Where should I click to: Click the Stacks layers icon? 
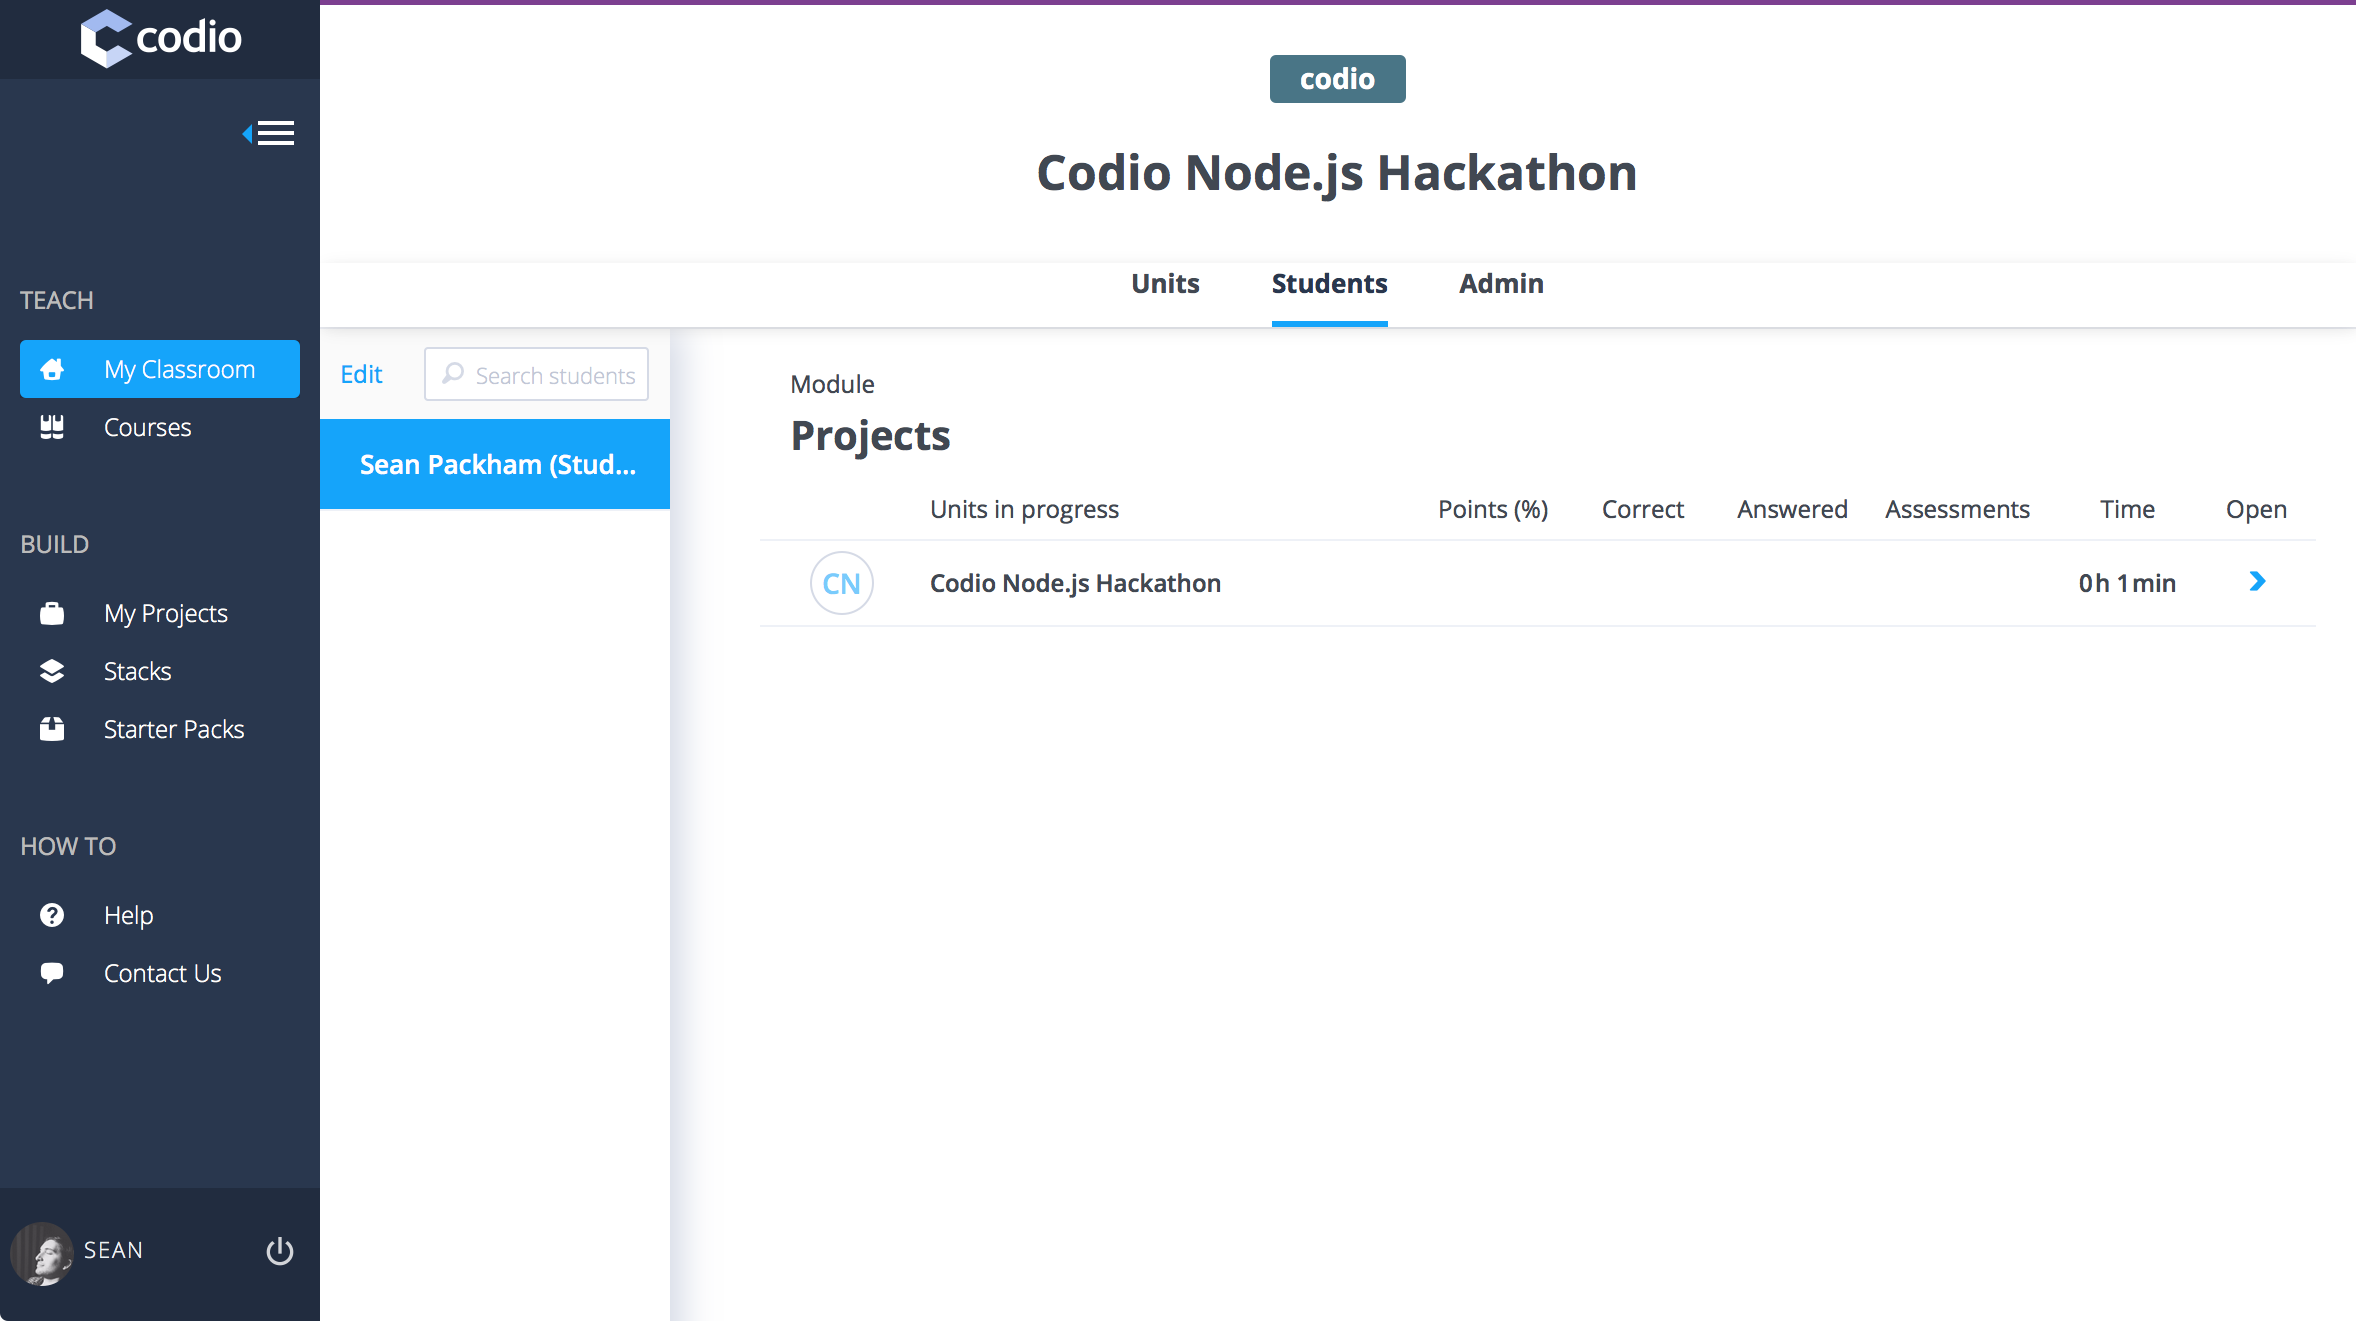coord(52,671)
